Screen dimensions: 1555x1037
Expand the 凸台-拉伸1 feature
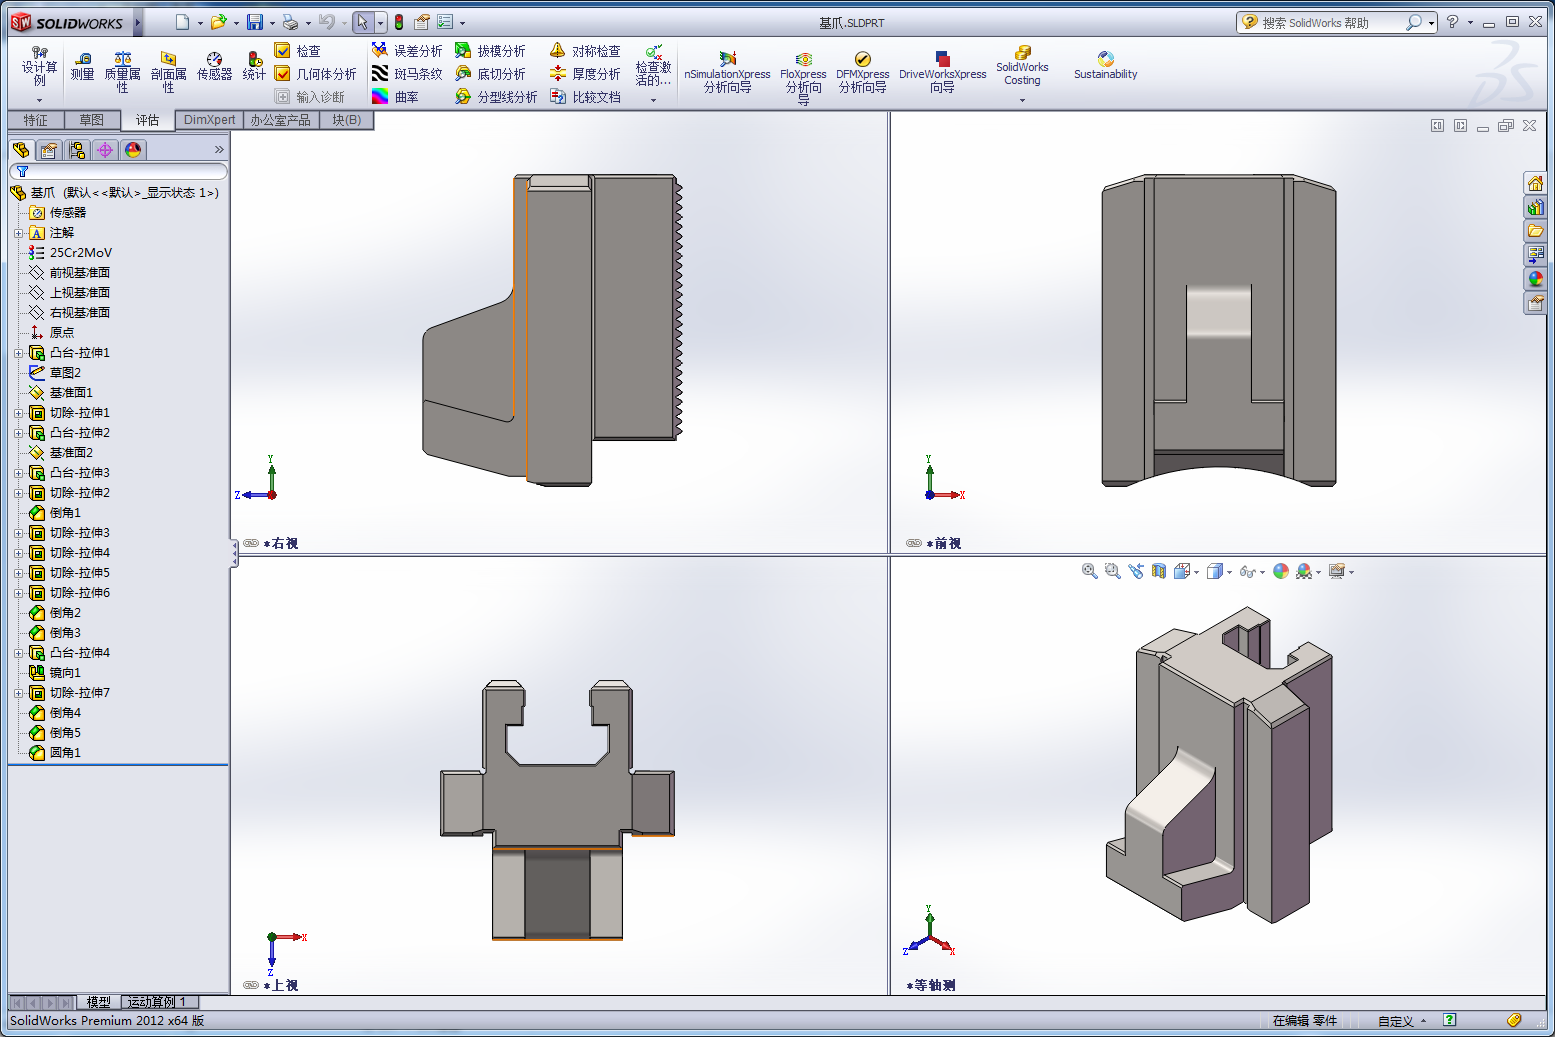point(18,353)
